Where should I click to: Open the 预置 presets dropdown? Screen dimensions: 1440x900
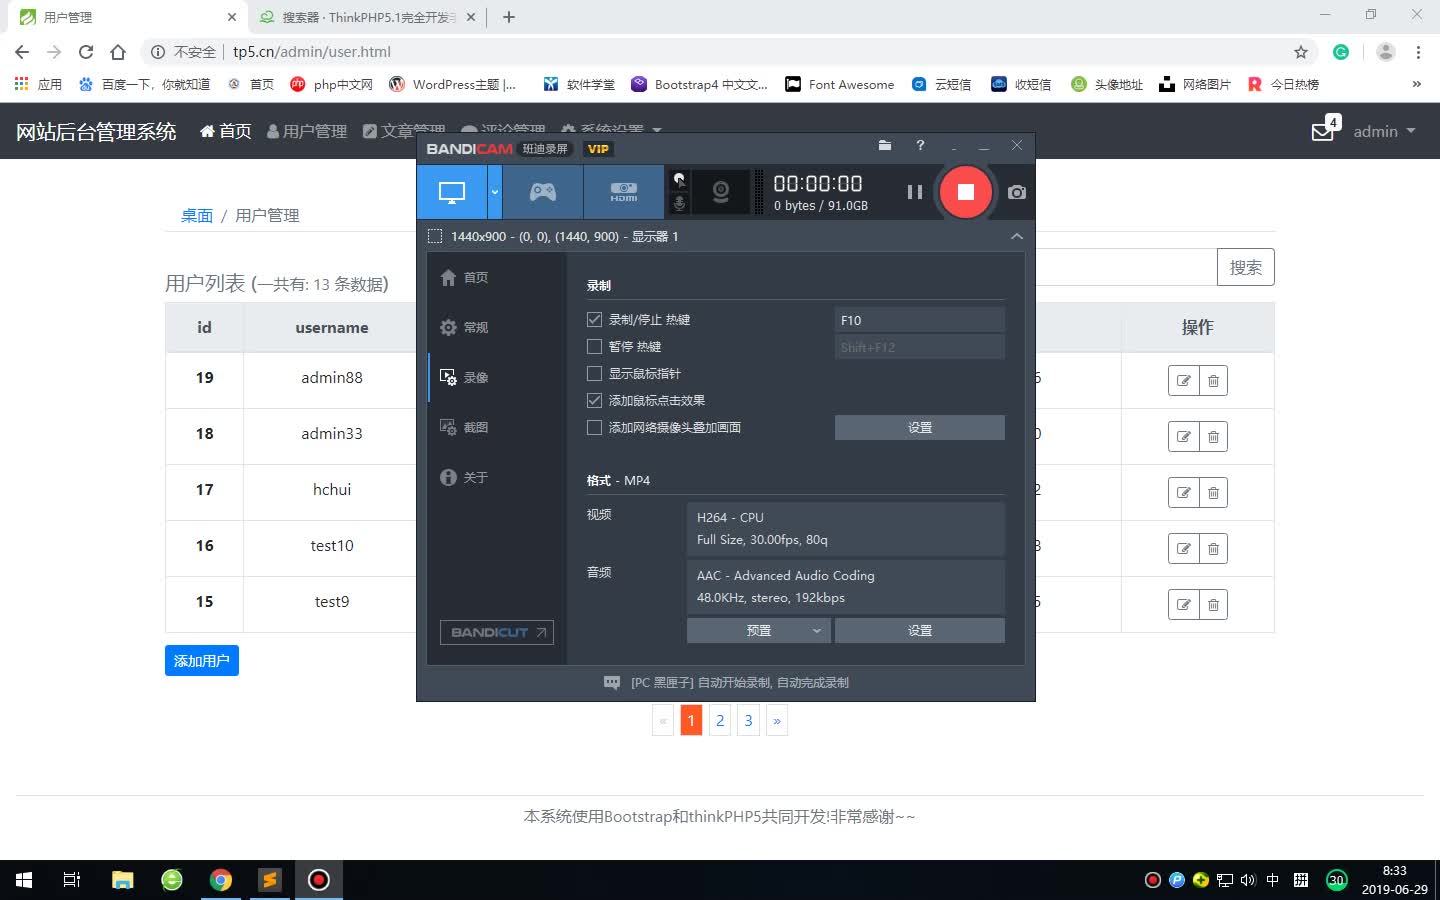(x=759, y=630)
